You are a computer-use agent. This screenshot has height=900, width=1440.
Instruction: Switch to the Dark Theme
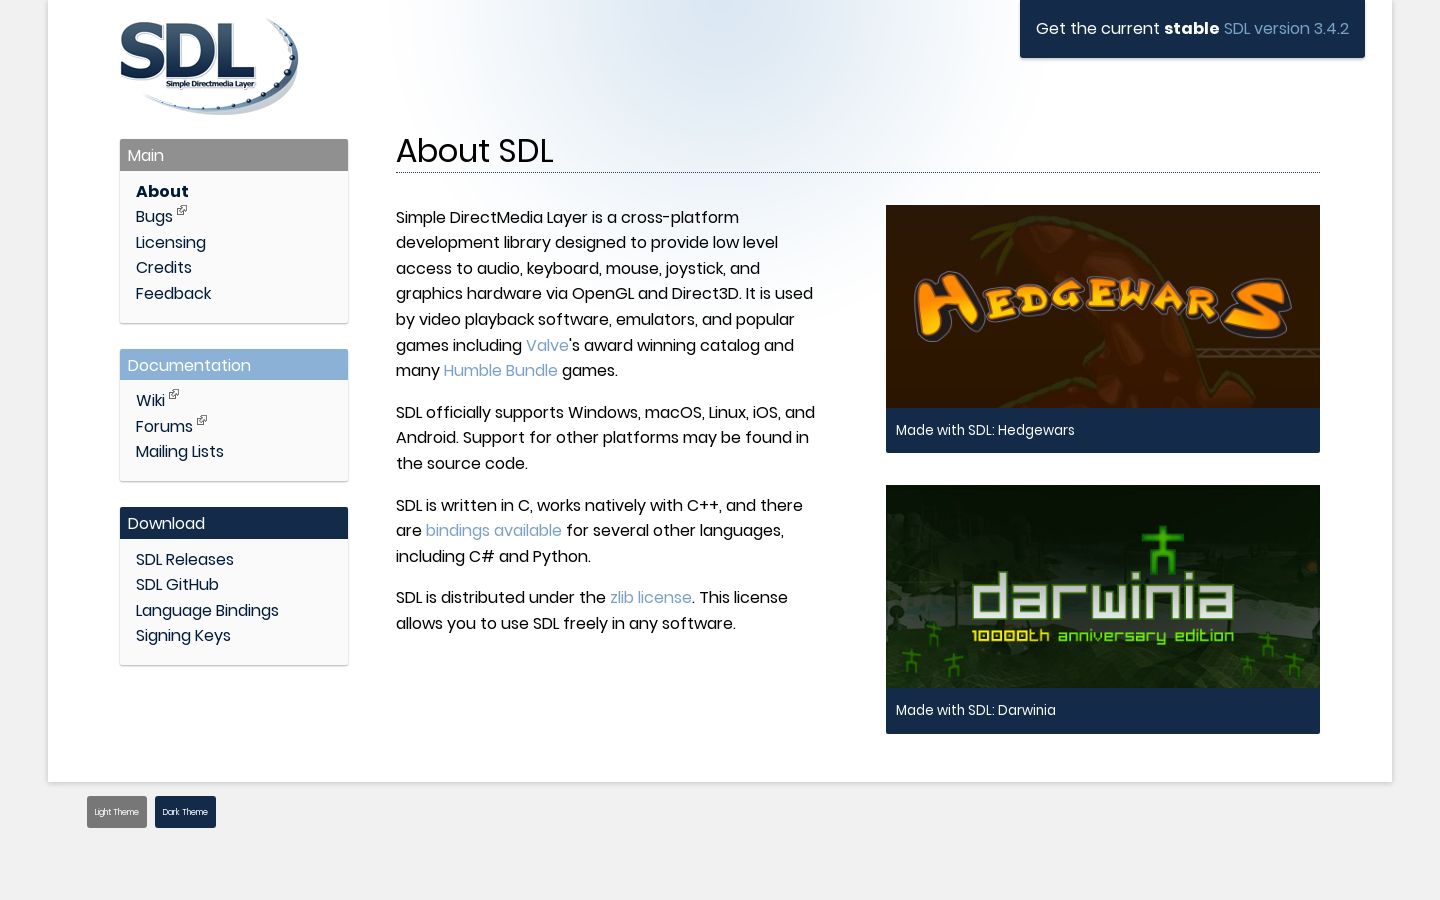click(185, 812)
